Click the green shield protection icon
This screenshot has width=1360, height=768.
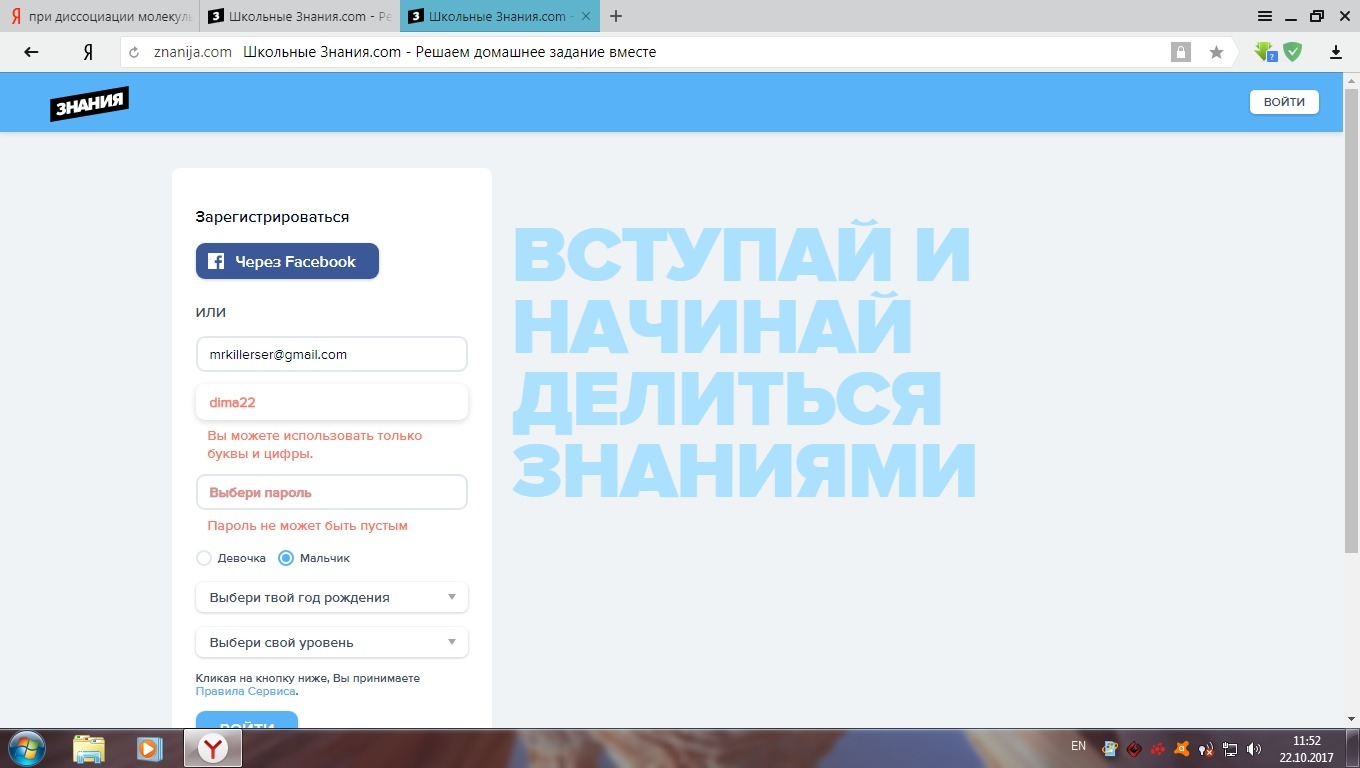coord(1293,52)
